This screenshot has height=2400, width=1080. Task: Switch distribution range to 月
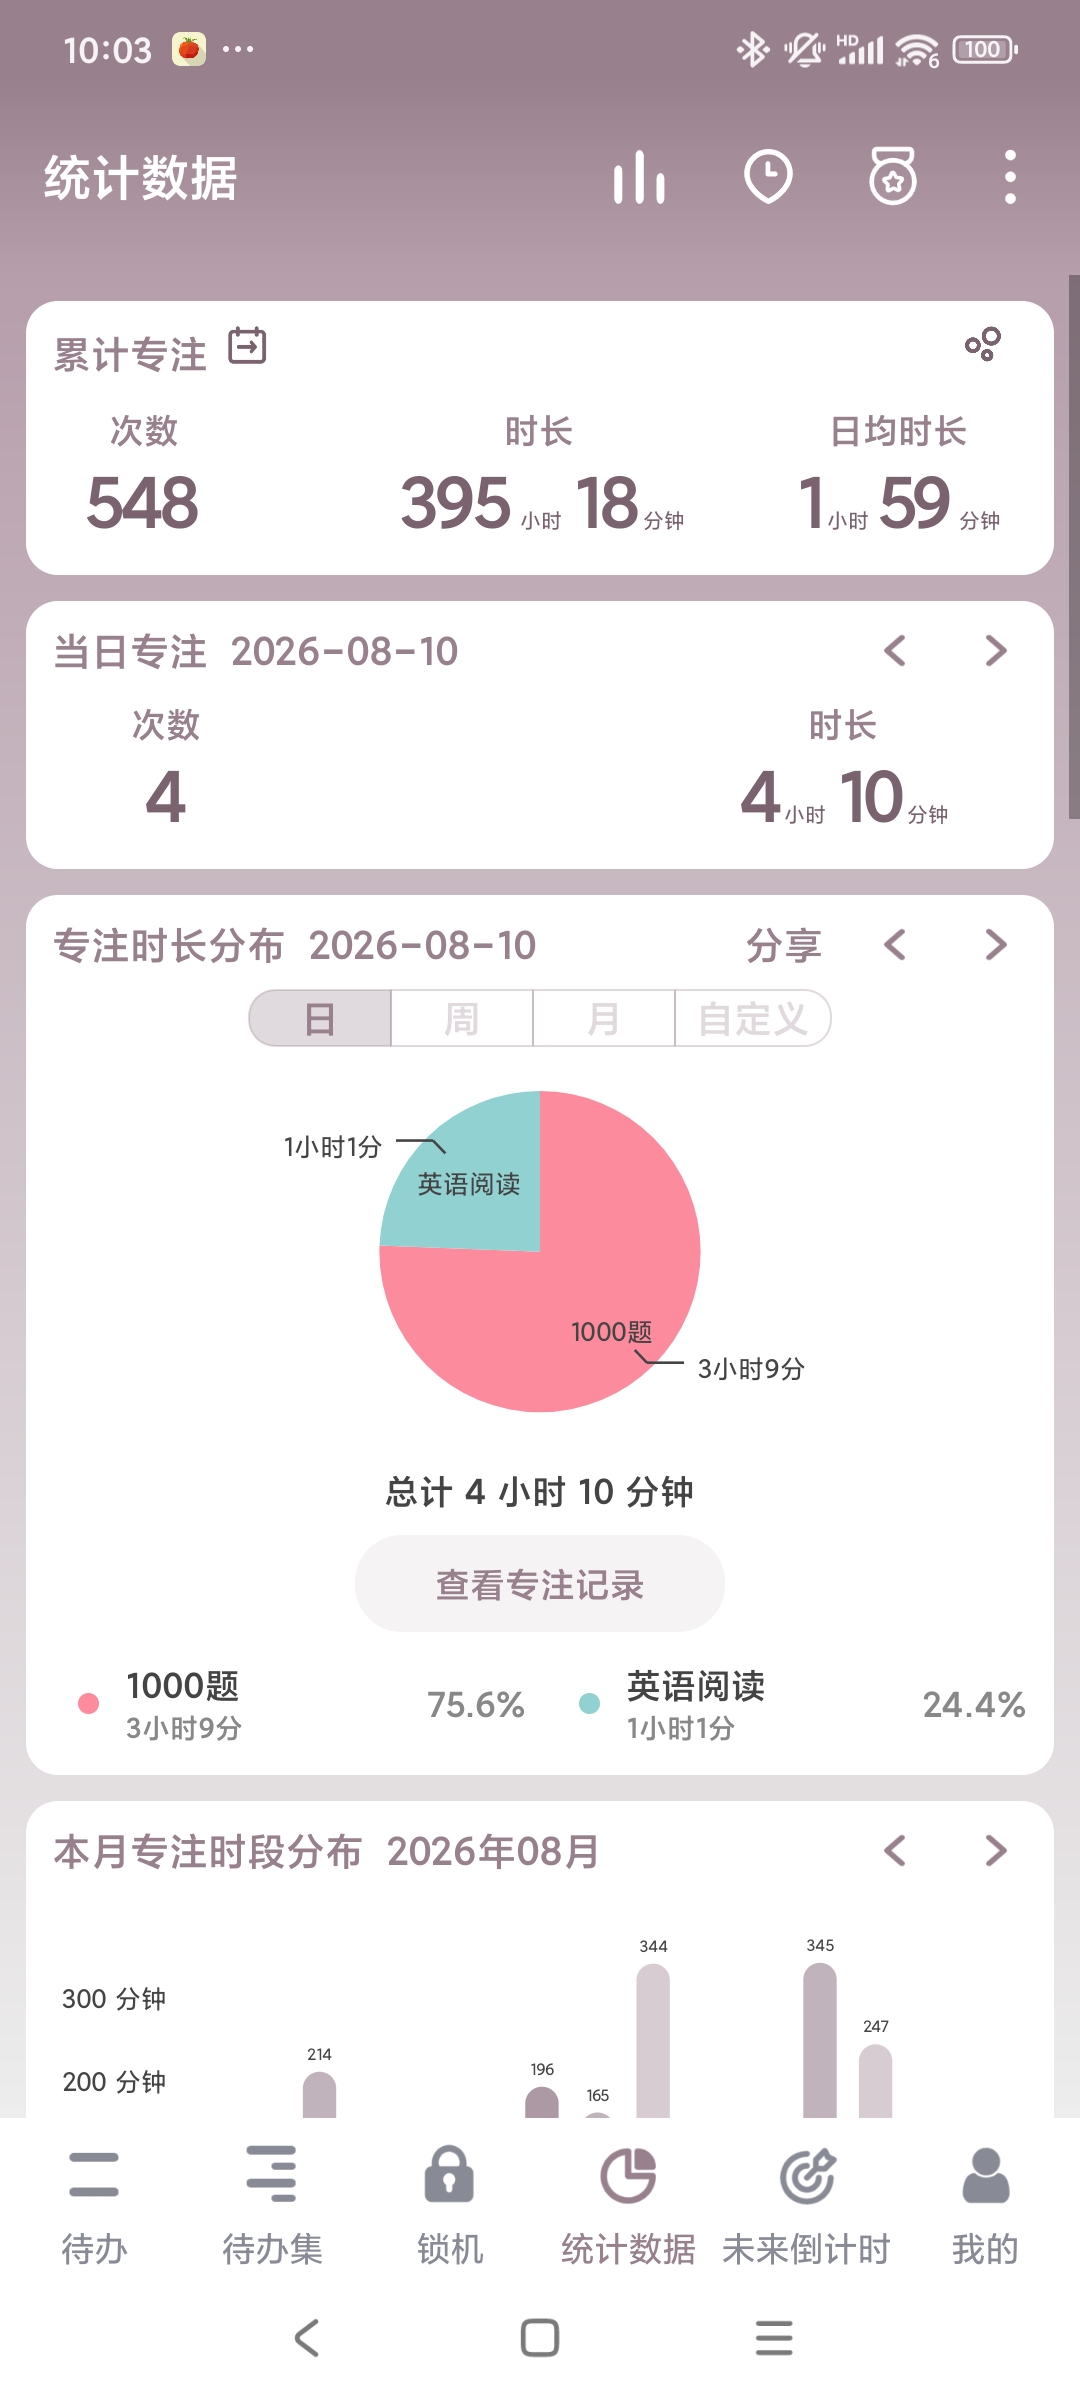tap(604, 1019)
